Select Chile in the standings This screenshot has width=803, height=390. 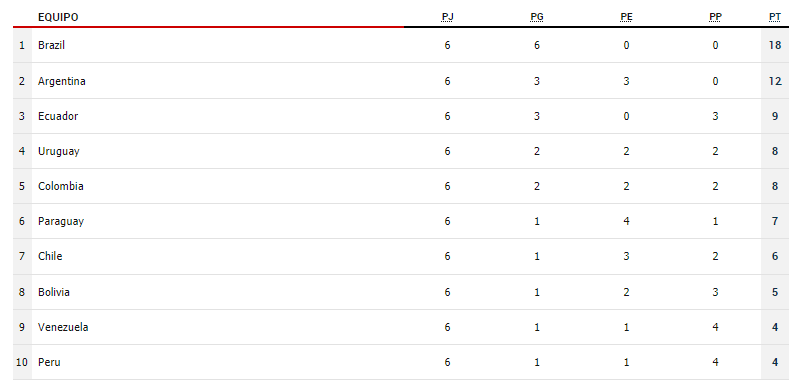[x=50, y=256]
